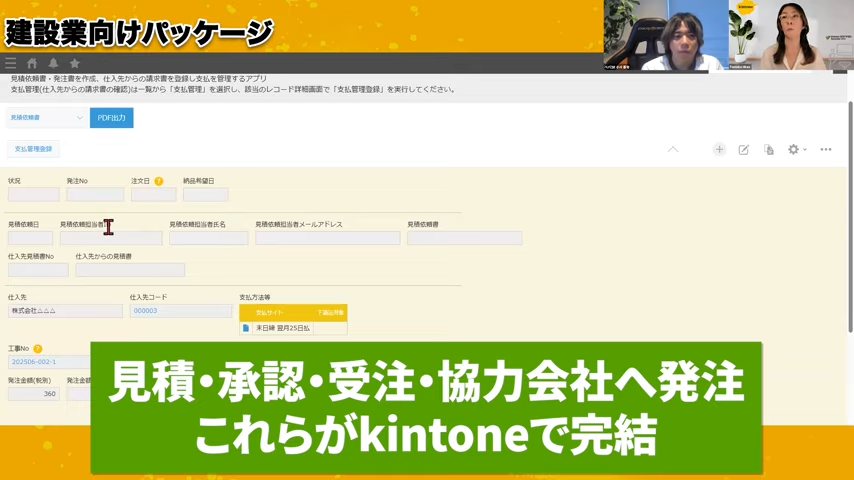Open the 000003 supplier code link
This screenshot has height=480, width=854.
click(145, 311)
